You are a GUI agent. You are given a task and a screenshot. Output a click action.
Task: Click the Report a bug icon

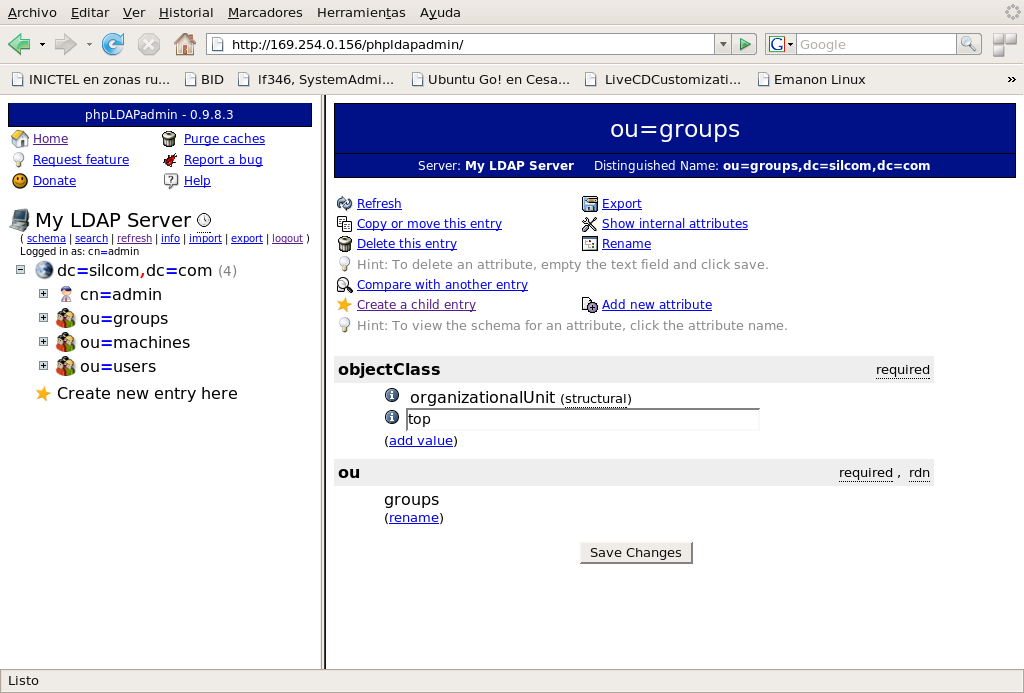[x=169, y=160]
